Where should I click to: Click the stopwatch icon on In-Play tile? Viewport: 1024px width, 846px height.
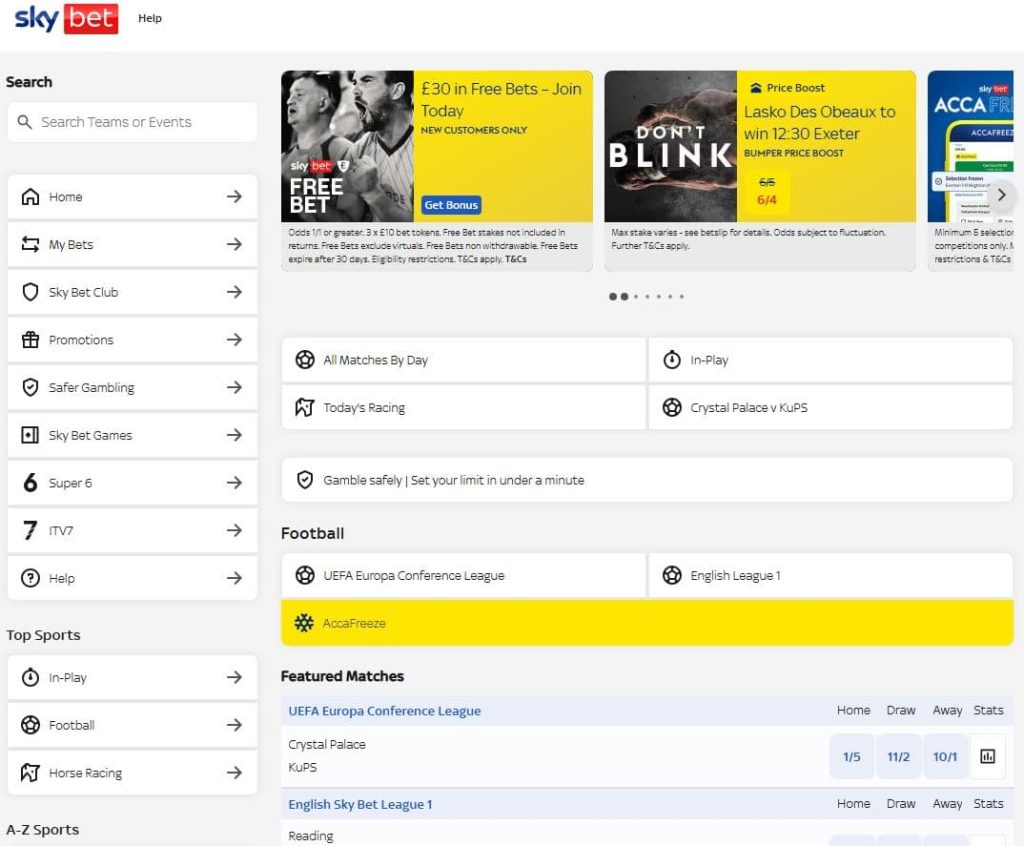click(x=672, y=360)
